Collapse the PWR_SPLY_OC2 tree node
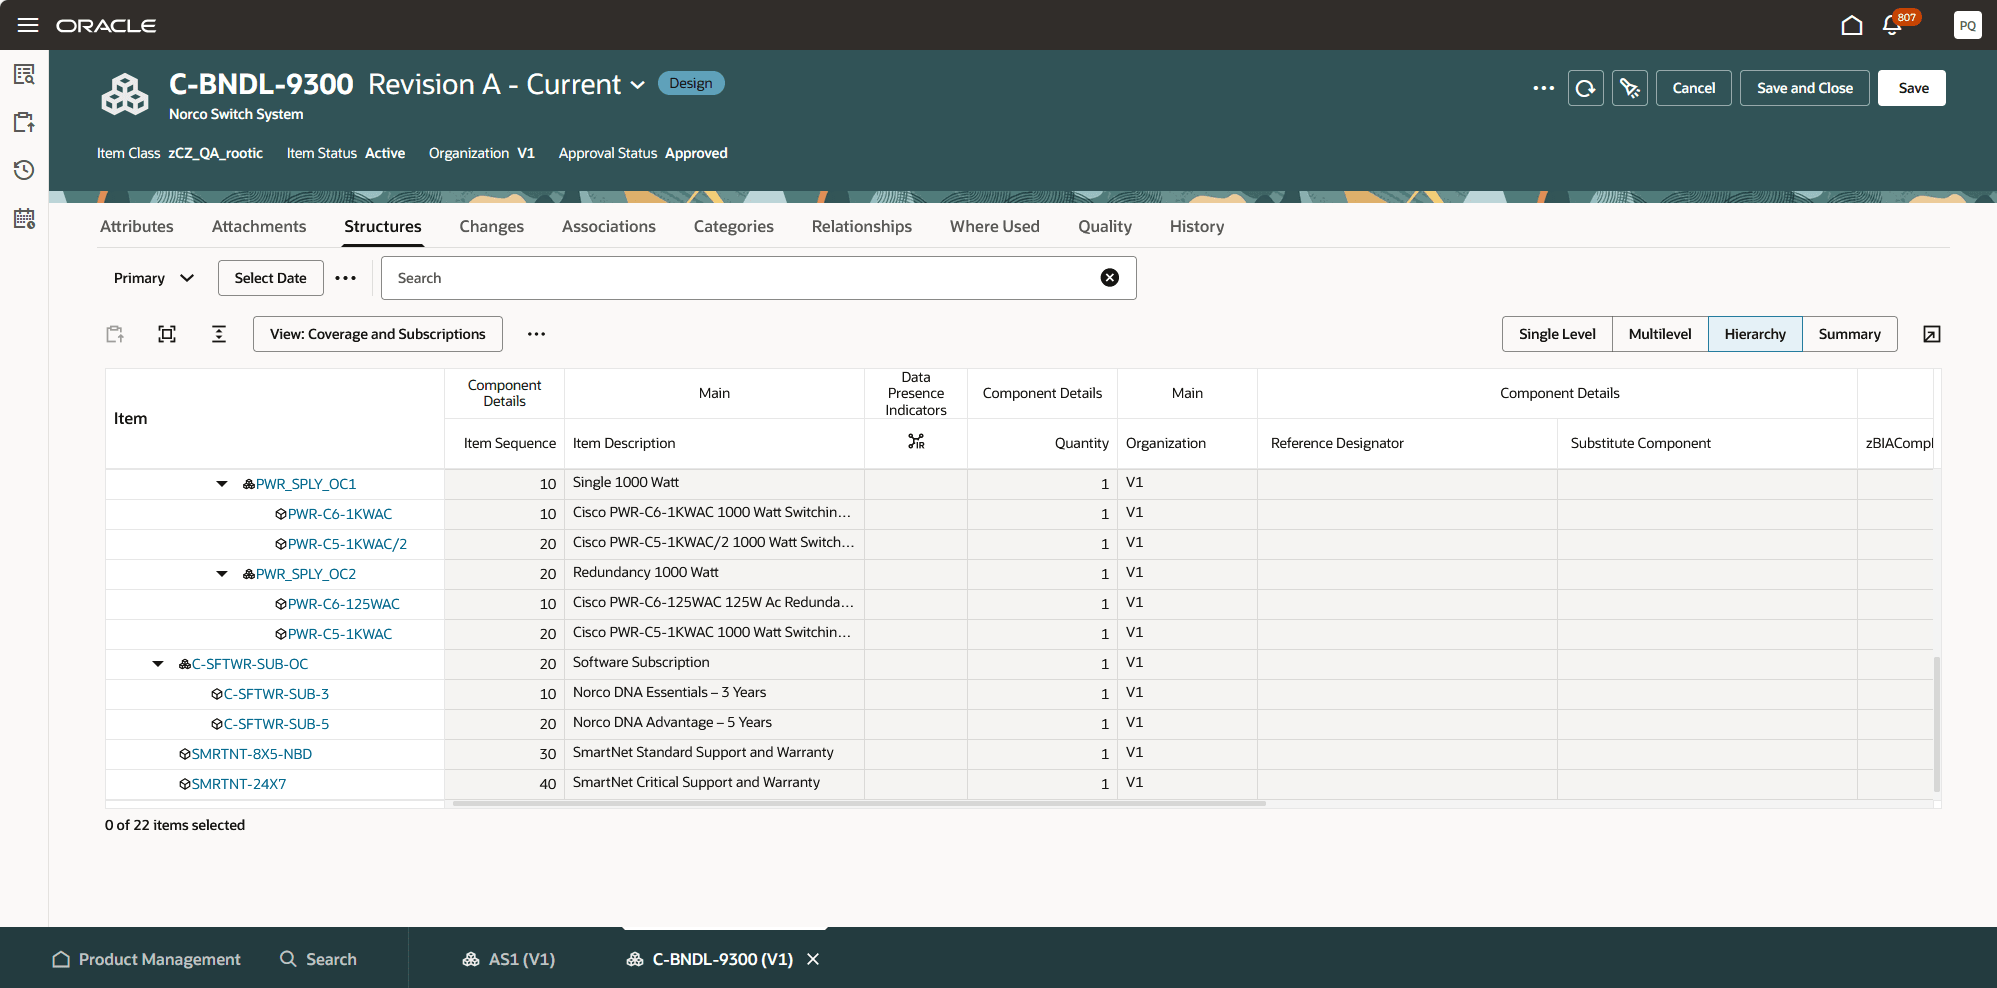Image resolution: width=1997 pixels, height=988 pixels. [222, 574]
